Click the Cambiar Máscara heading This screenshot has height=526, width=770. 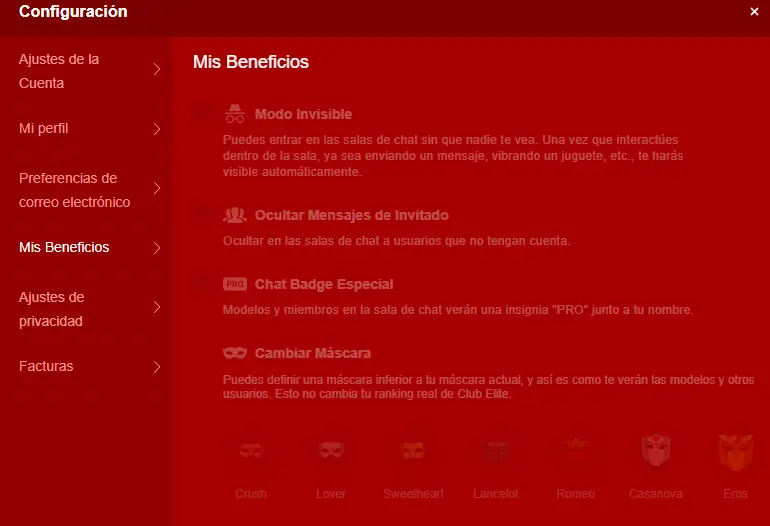coord(312,353)
